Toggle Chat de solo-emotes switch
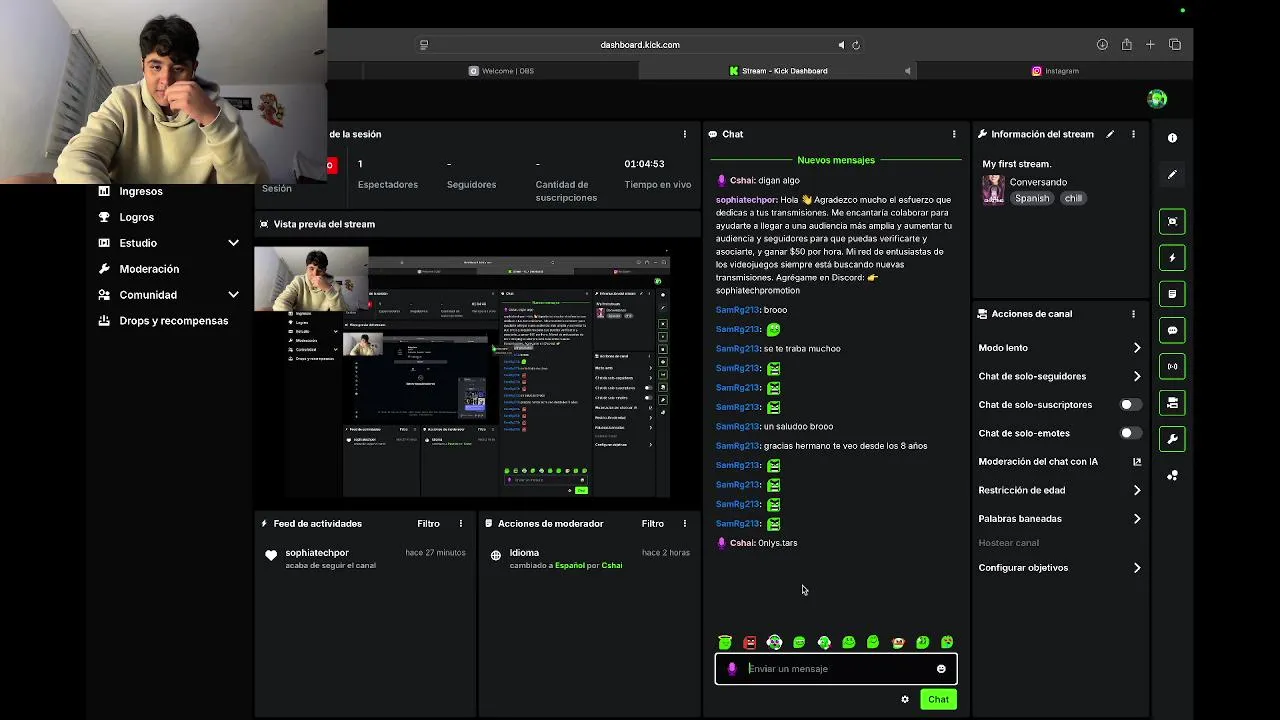 click(1130, 433)
